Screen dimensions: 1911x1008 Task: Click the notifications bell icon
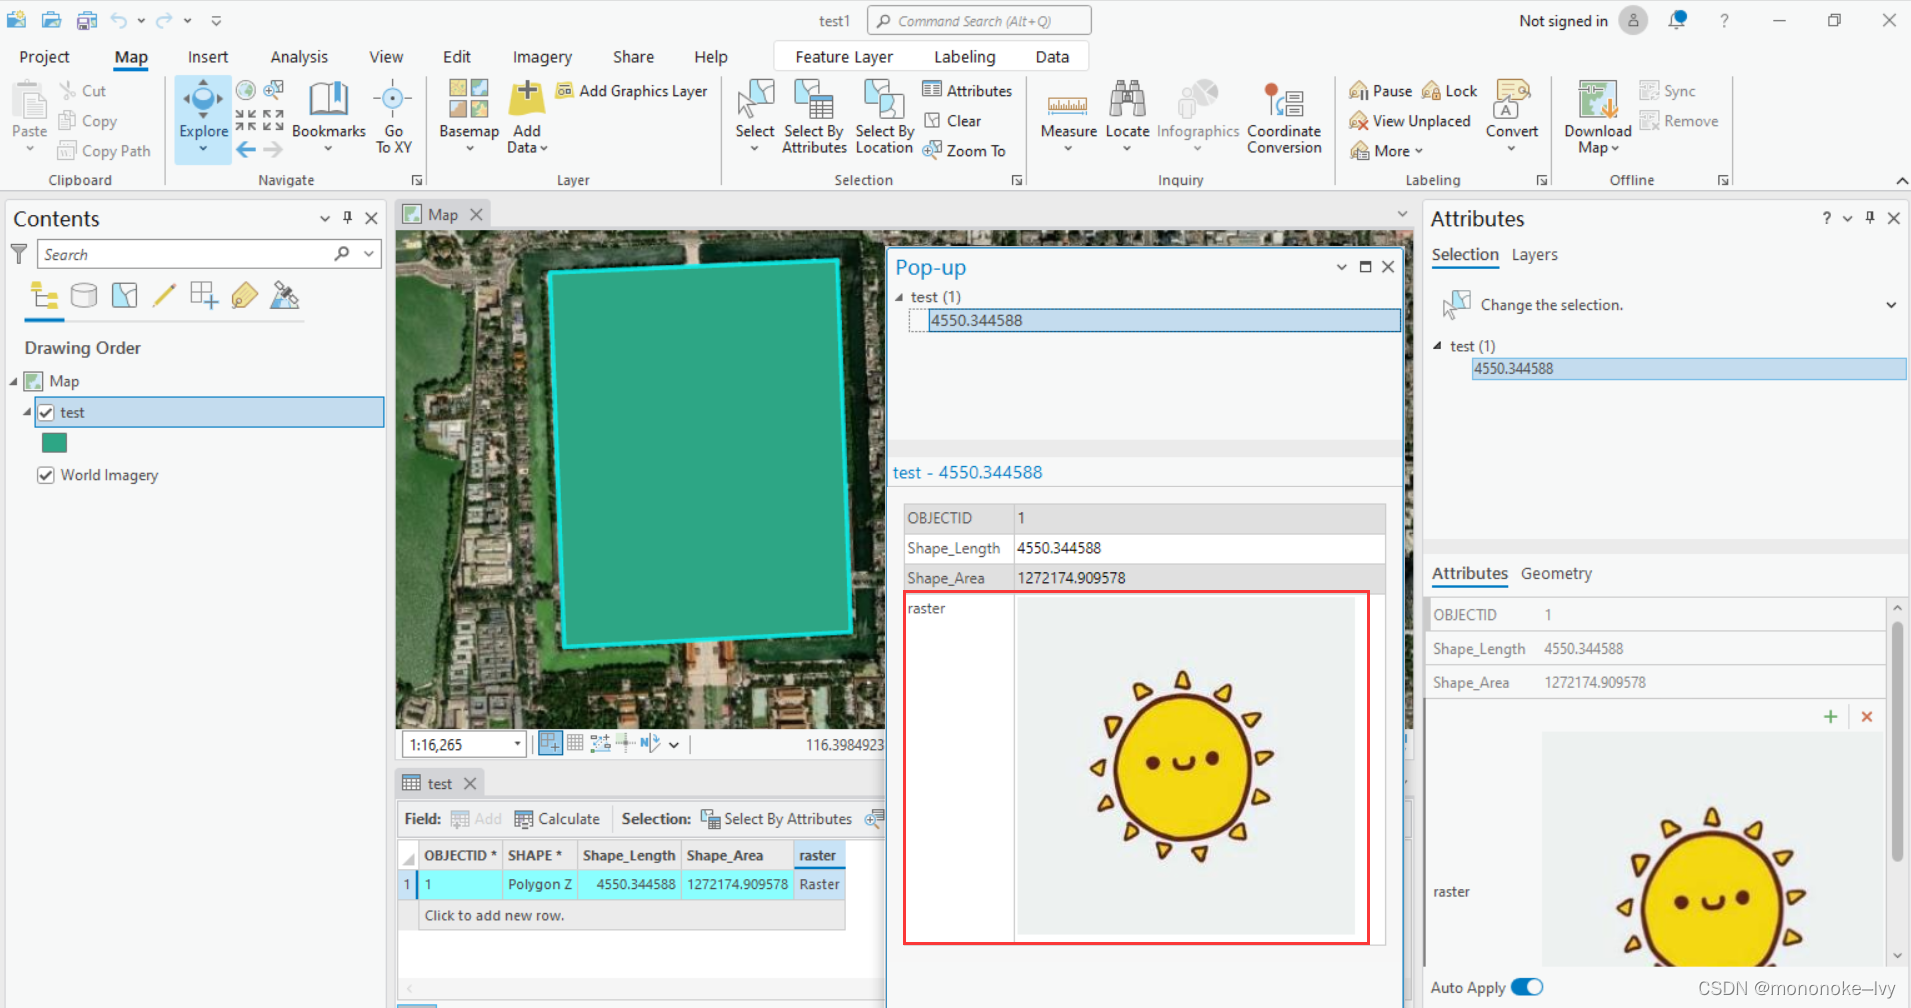tap(1677, 20)
